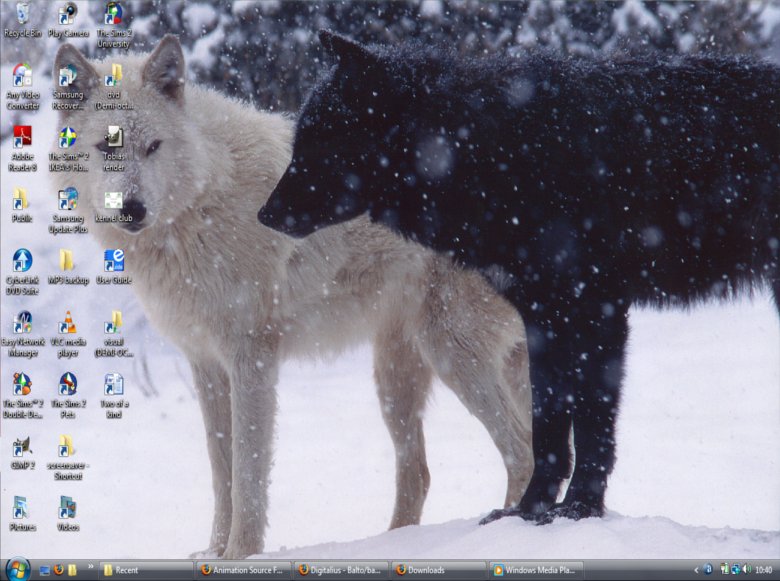Screen dimensions: 780x581
Task: Launch GIMP 2 desktop icon
Action: pyautogui.click(x=22, y=452)
